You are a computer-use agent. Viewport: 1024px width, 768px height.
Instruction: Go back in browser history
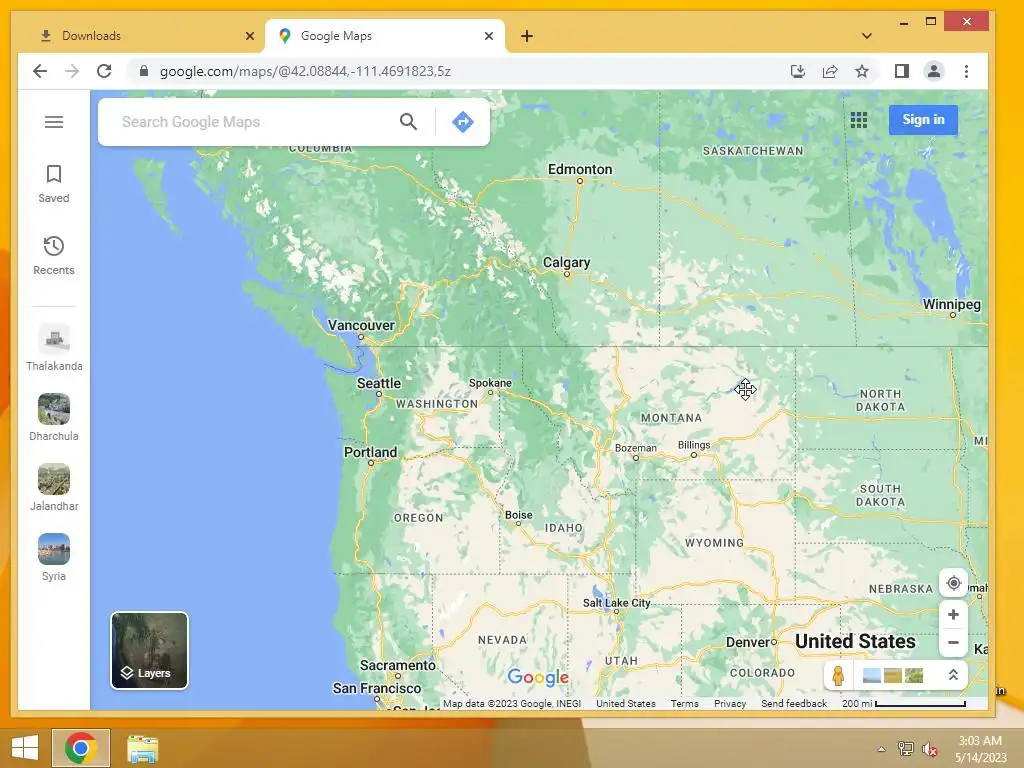[x=40, y=71]
